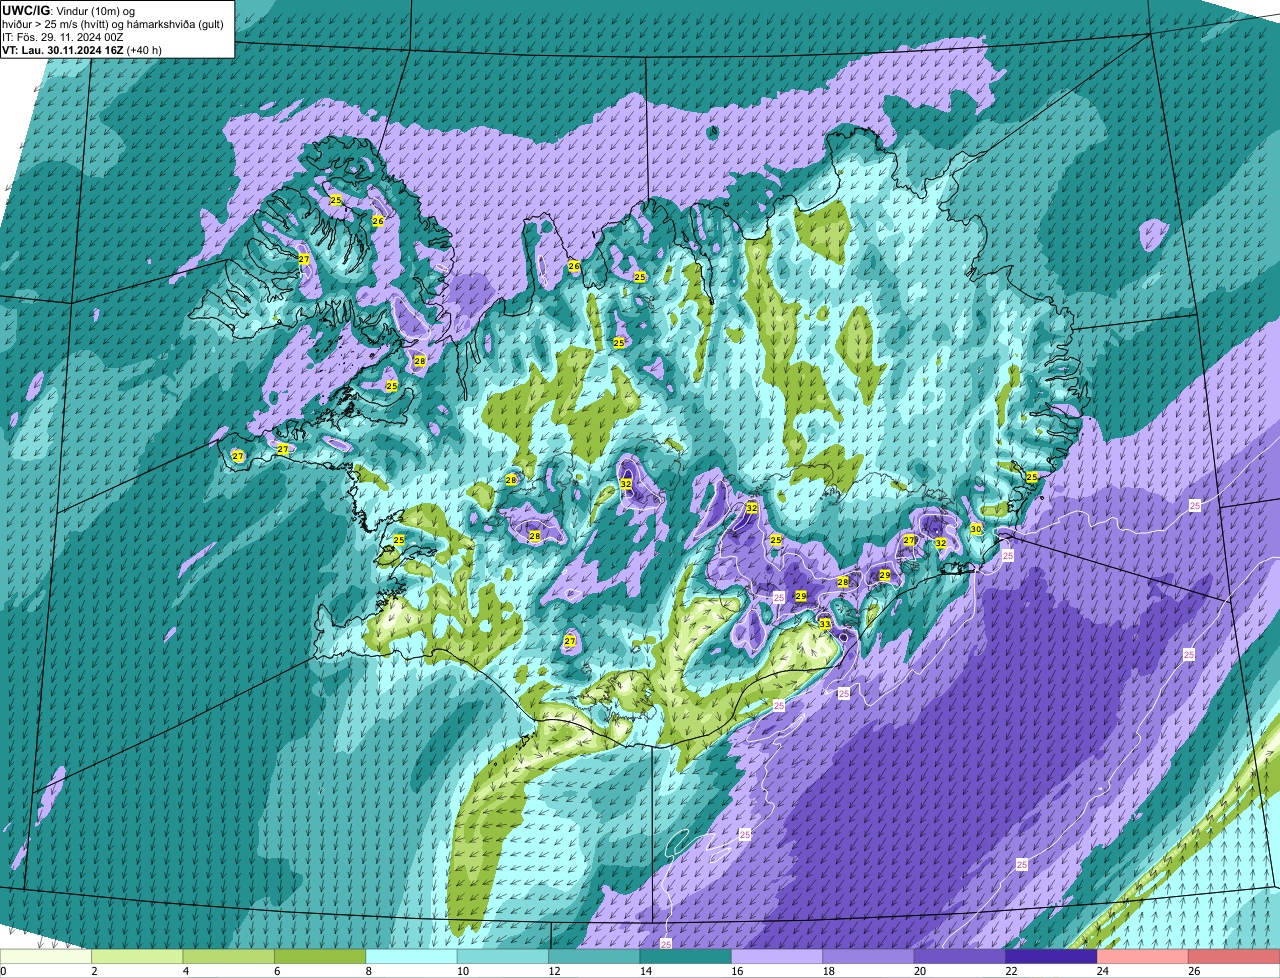Image resolution: width=1280 pixels, height=978 pixels.
Task: Click the legend tick label 24
Action: [x=1101, y=971]
